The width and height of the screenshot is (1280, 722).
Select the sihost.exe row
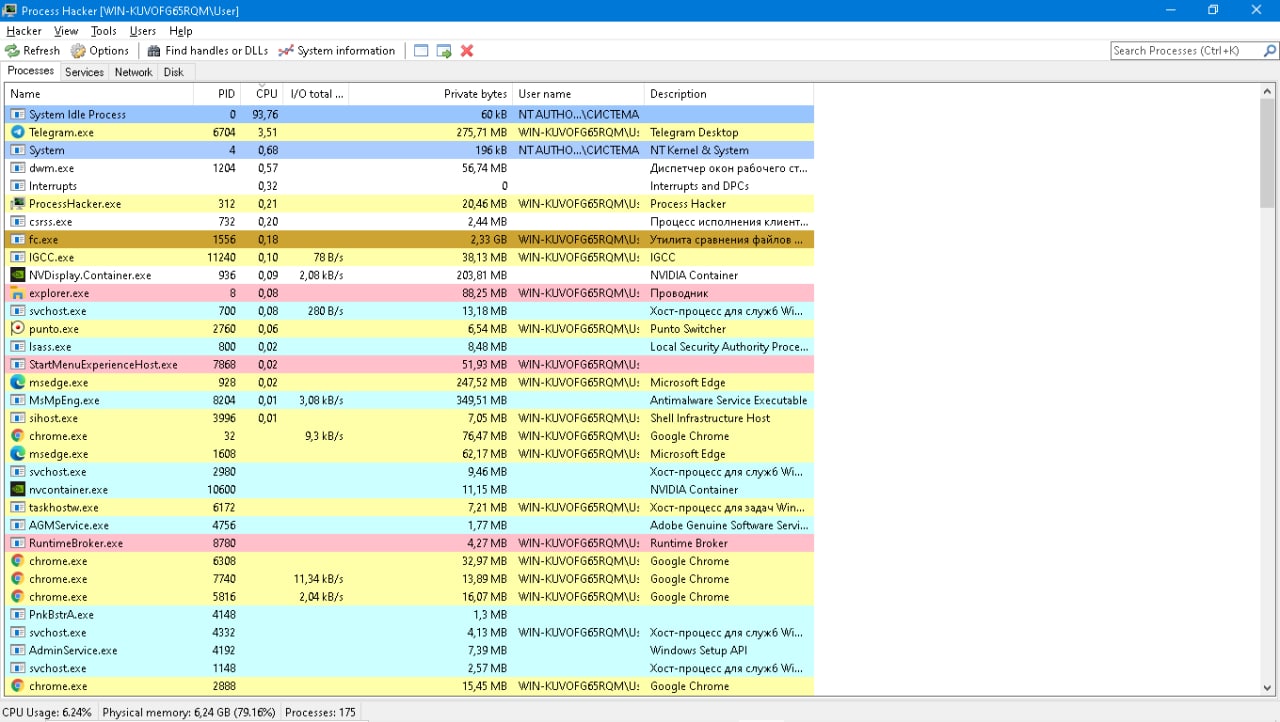409,418
